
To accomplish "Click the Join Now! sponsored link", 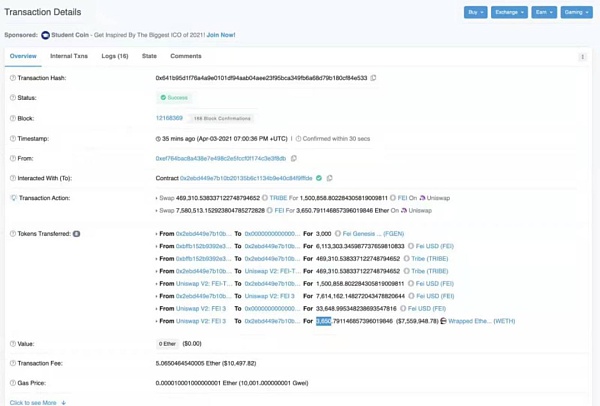I will pyautogui.click(x=221, y=35).
